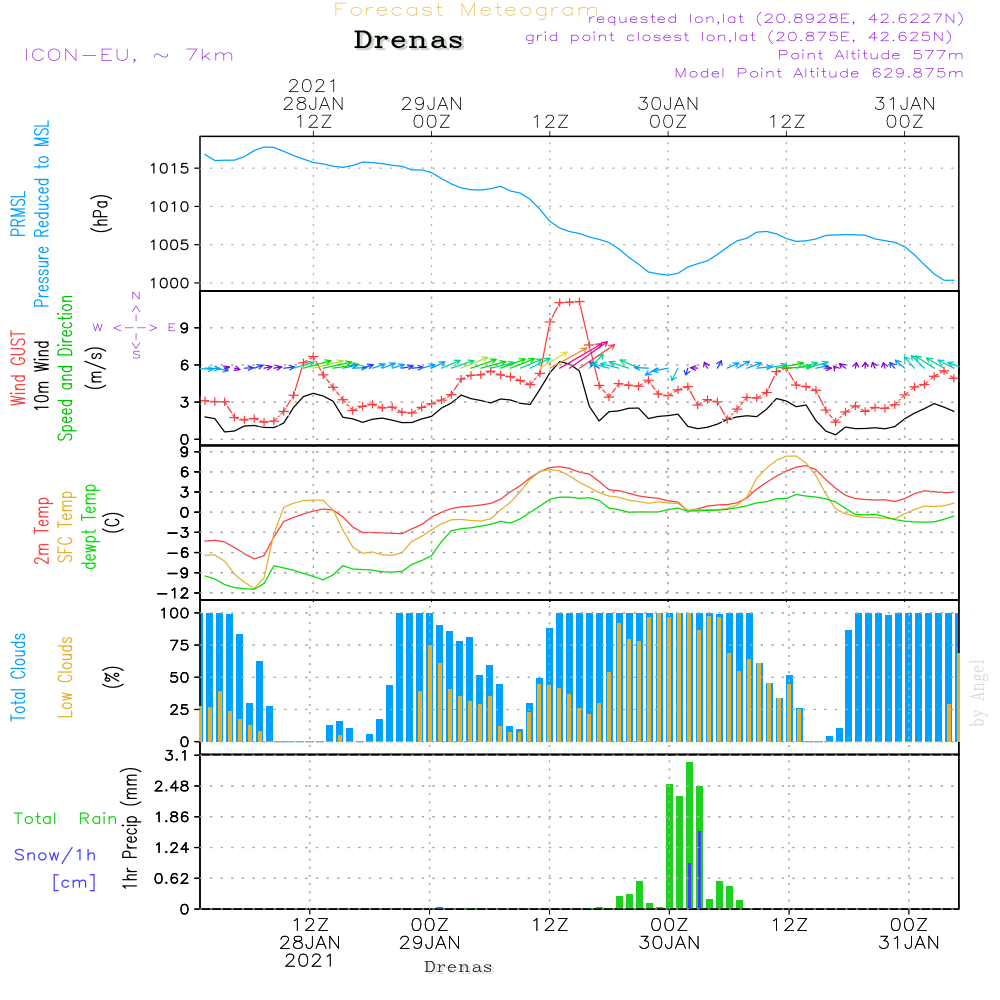Click the blue 'Total Clouds' legend label
Image resolution: width=1000 pixels, height=1000 pixels.
(18, 677)
